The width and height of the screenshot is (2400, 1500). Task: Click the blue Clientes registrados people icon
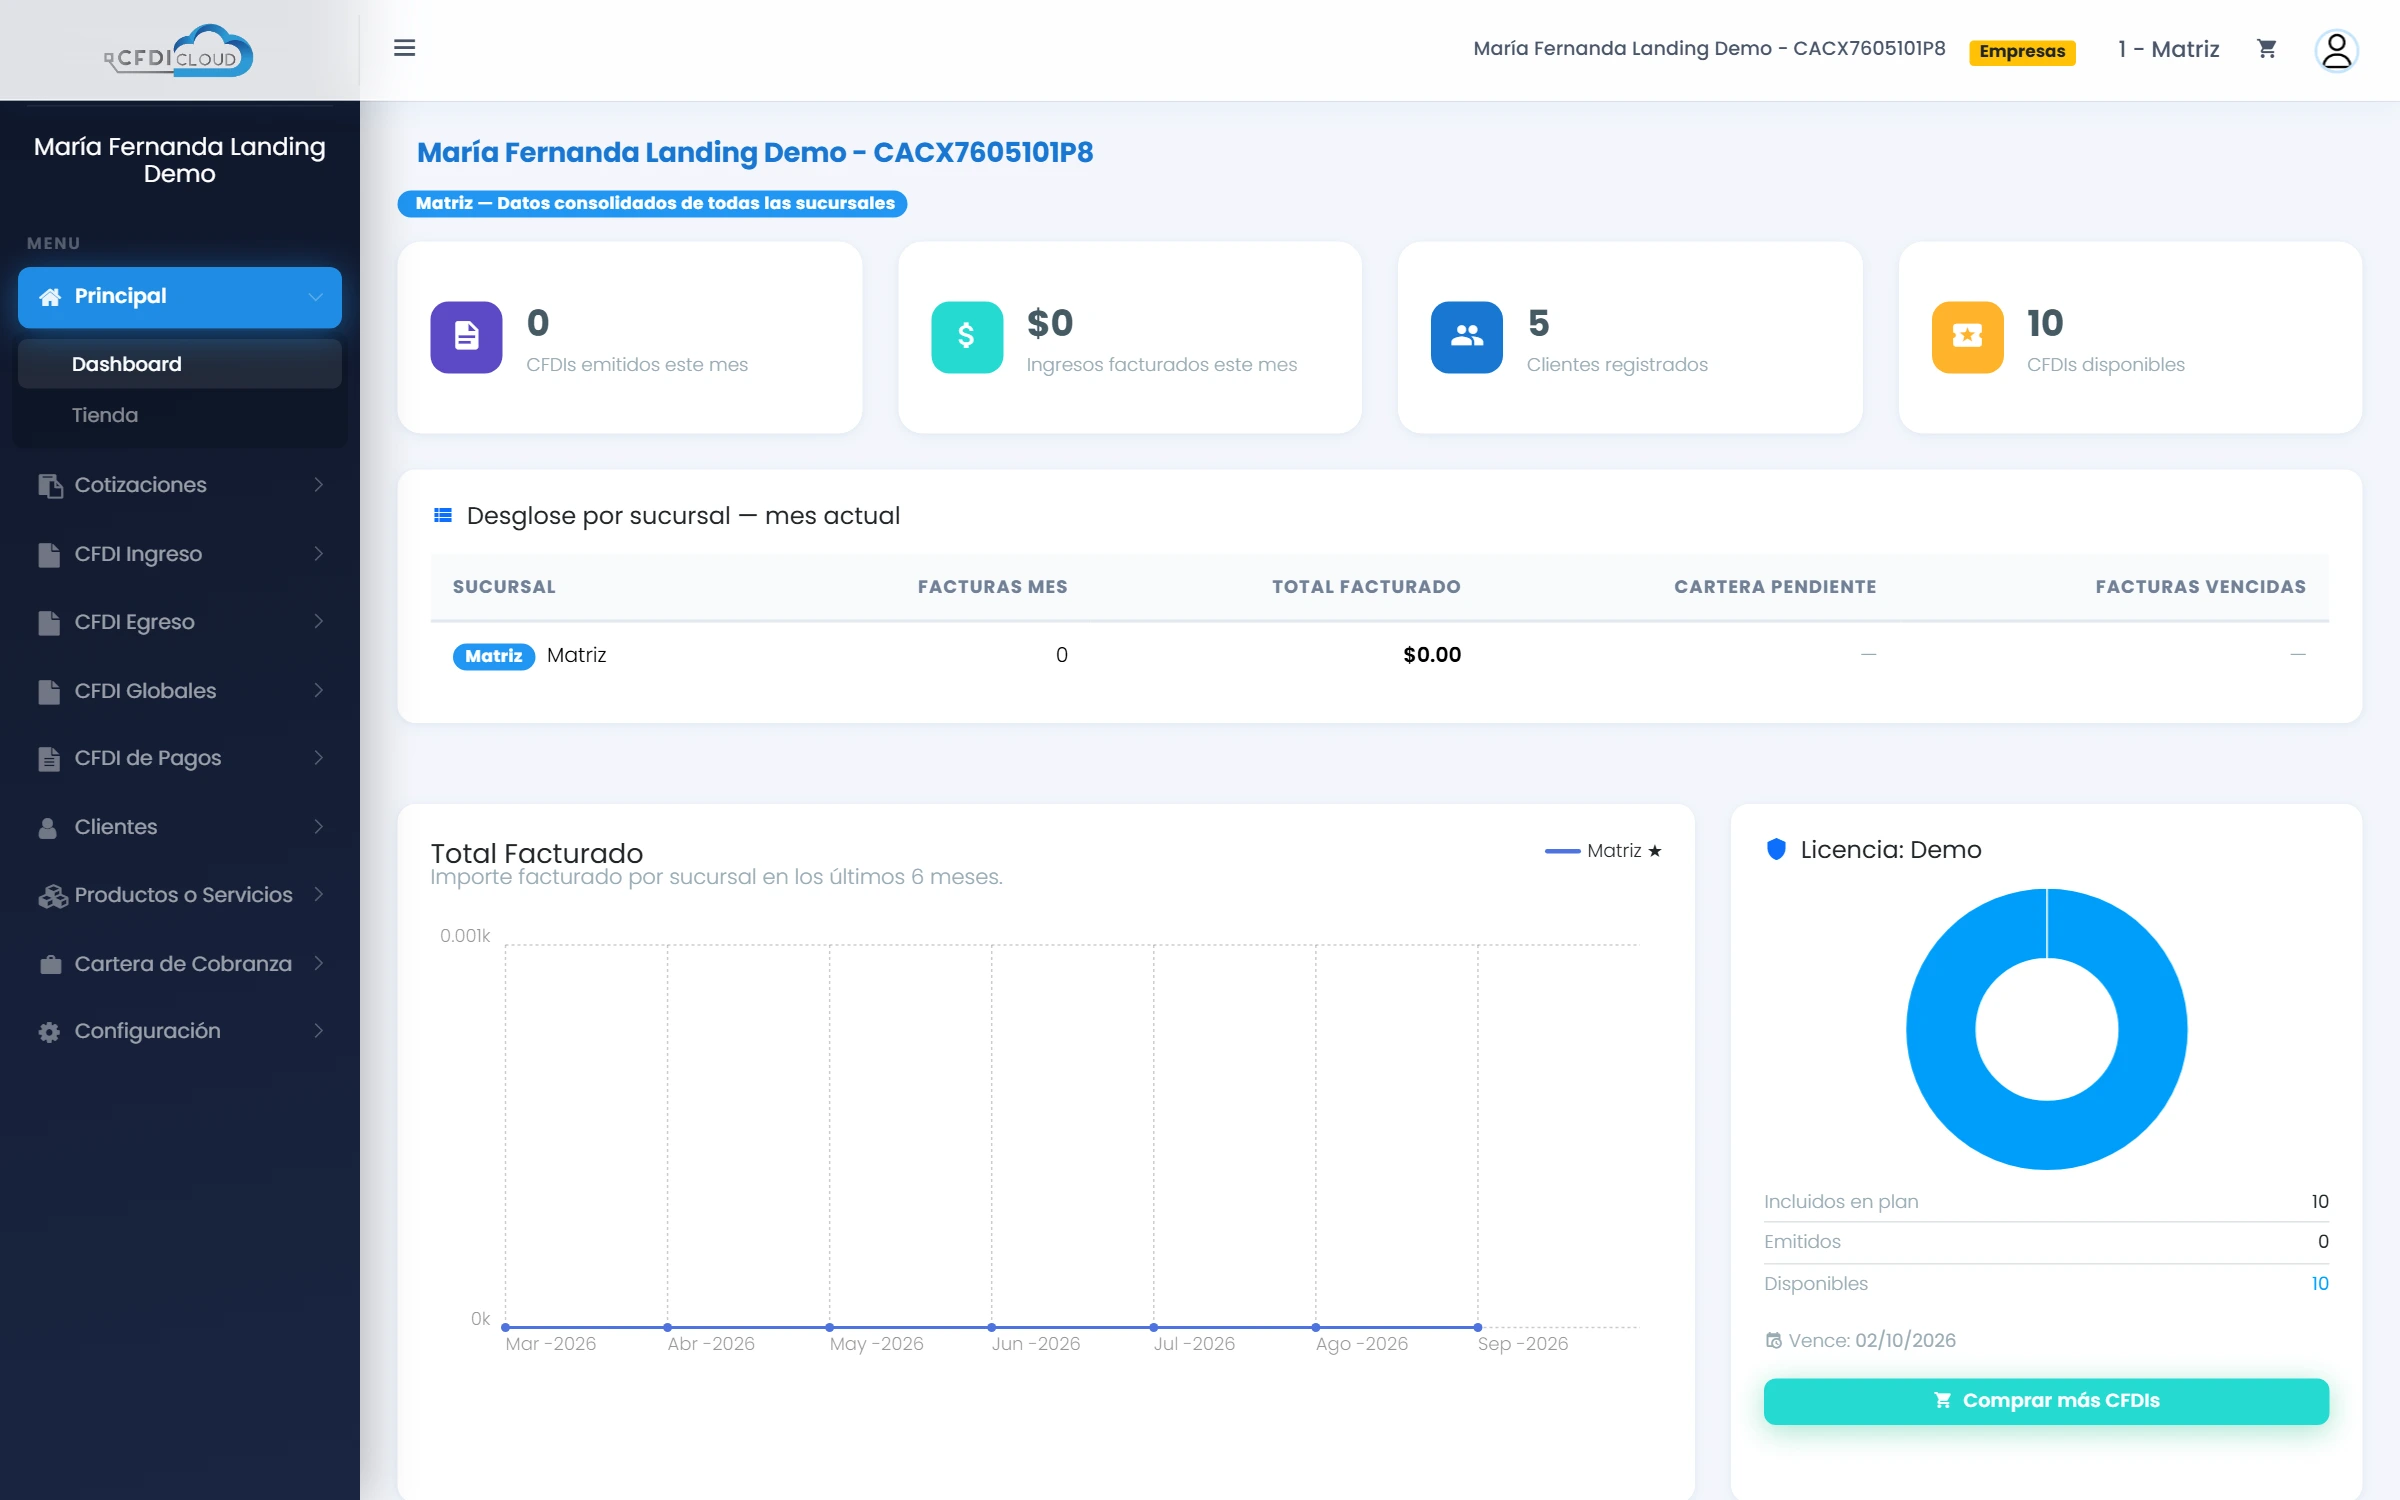(x=1466, y=337)
